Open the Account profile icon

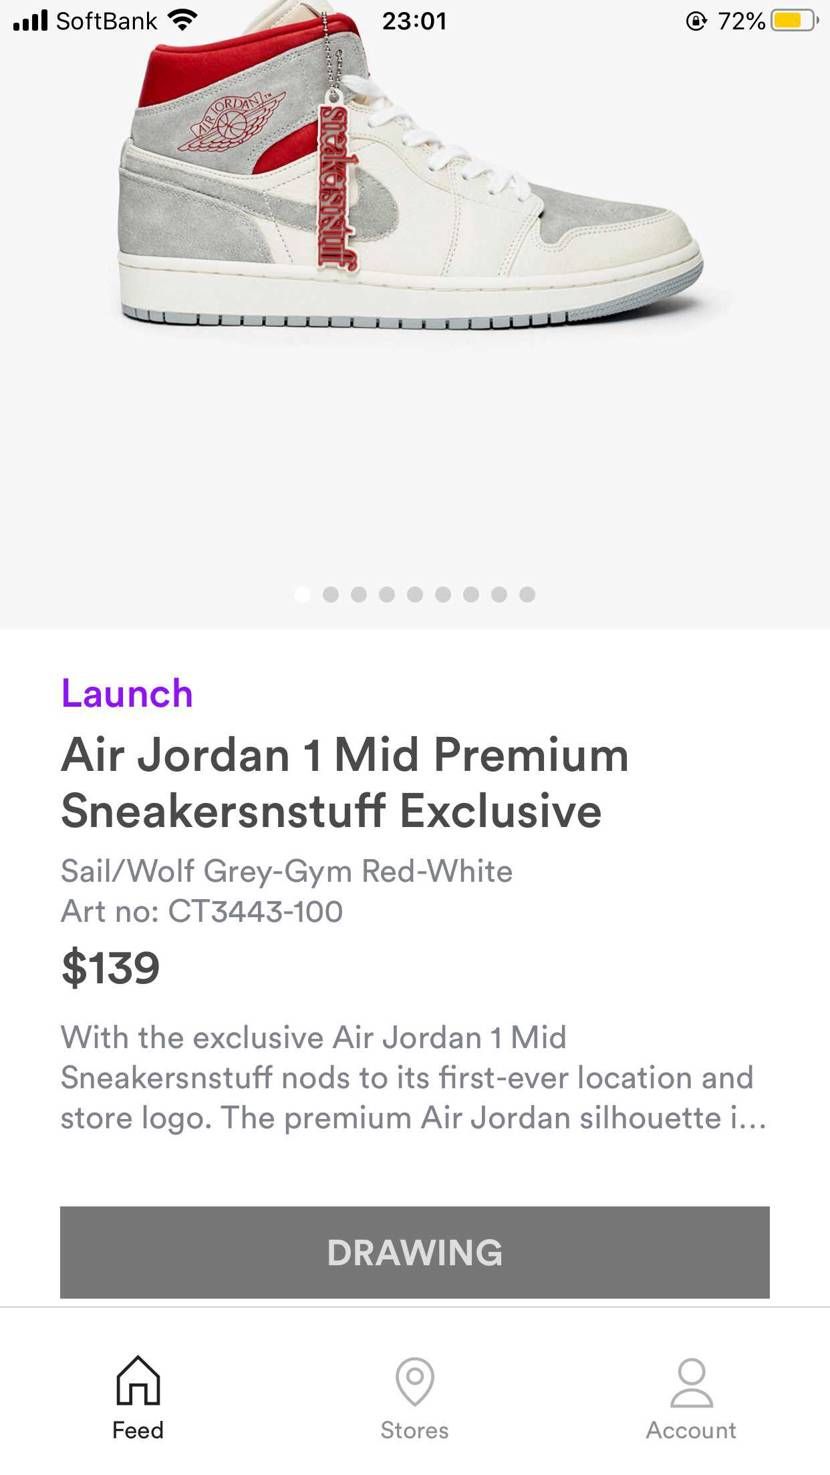pyautogui.click(x=691, y=1381)
